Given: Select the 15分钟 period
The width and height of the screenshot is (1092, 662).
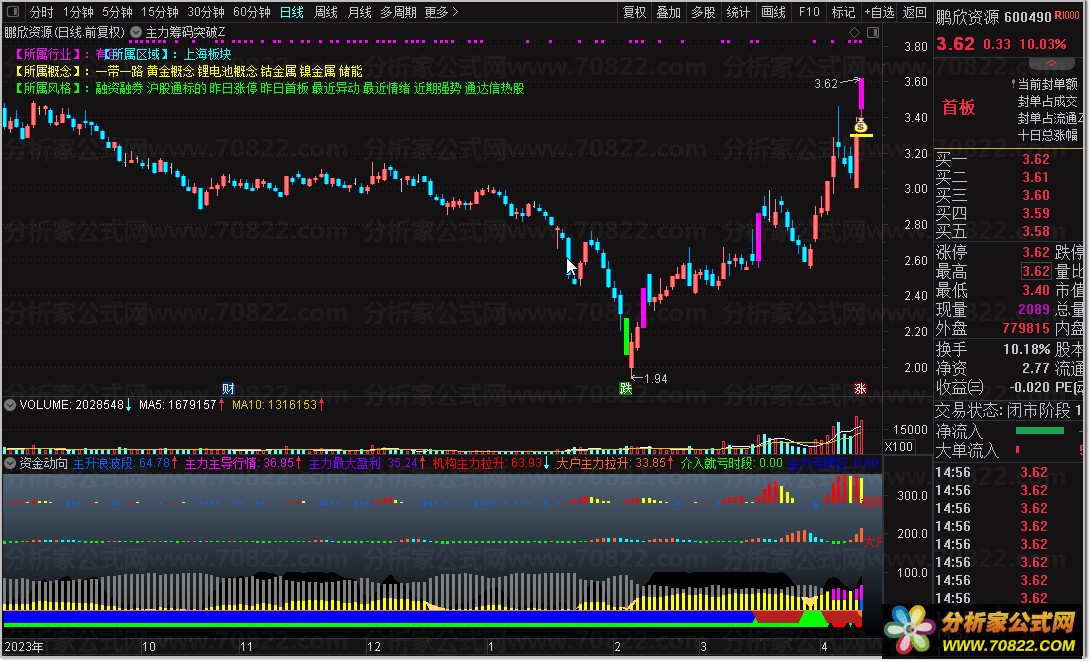Looking at the screenshot, I should click(x=159, y=12).
